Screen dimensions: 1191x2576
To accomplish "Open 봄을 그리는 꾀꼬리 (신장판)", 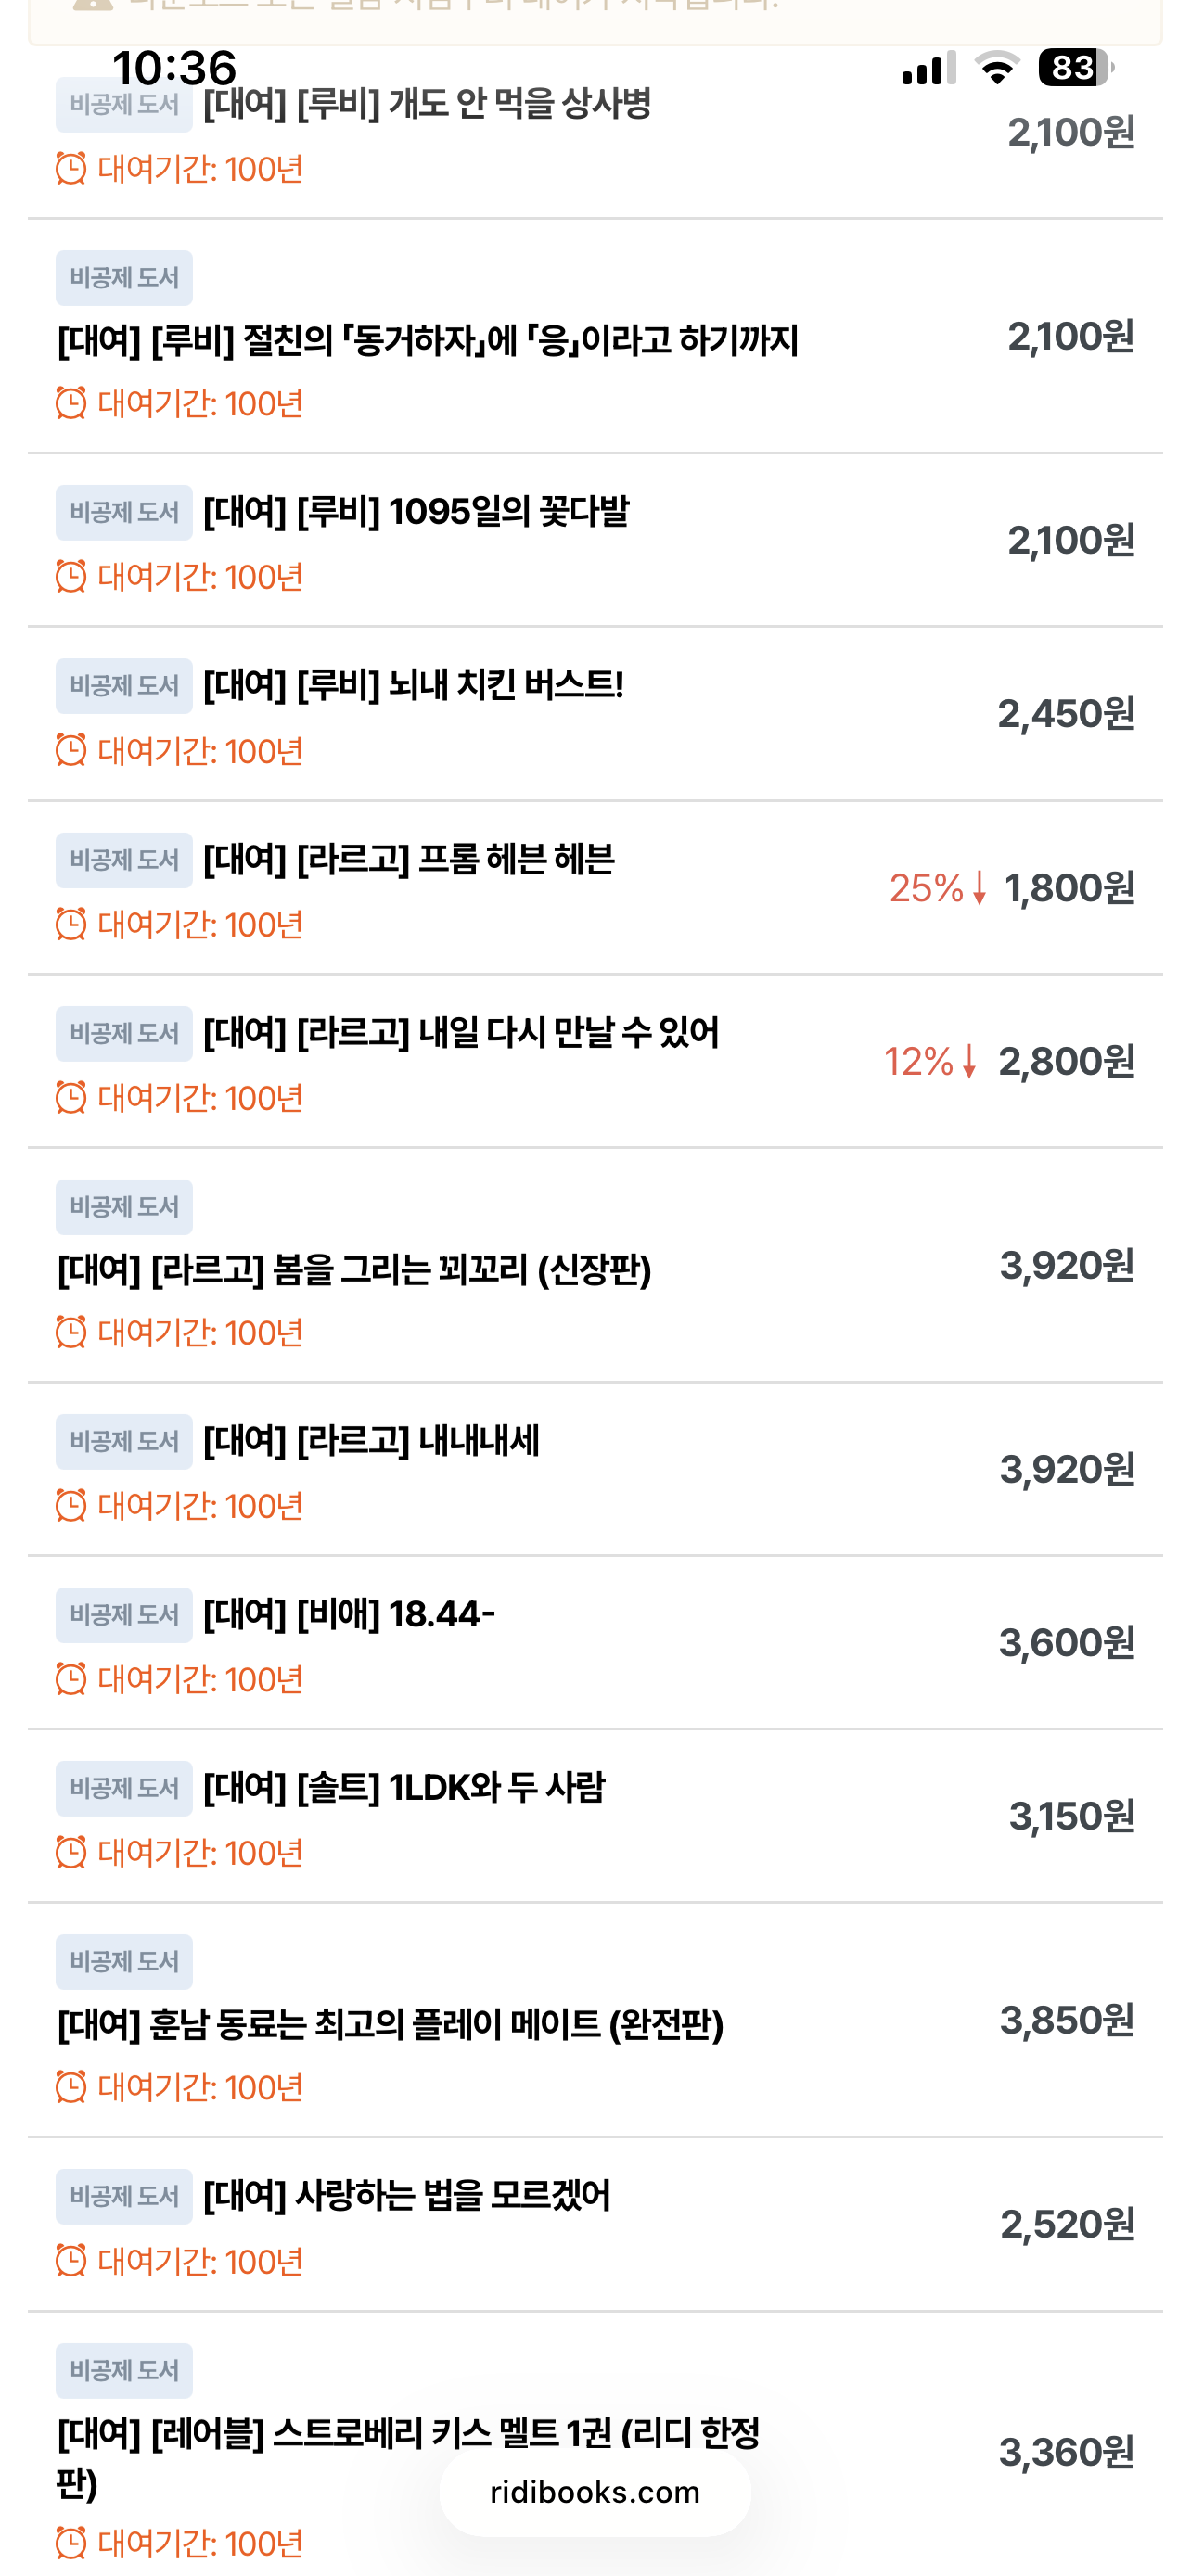I will pos(354,1270).
